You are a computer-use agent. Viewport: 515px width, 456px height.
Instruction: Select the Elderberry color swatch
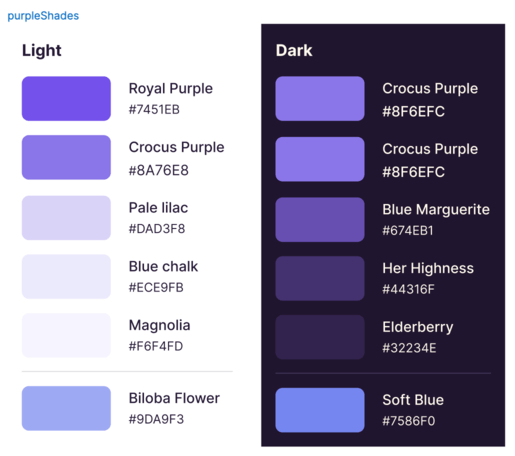320,337
